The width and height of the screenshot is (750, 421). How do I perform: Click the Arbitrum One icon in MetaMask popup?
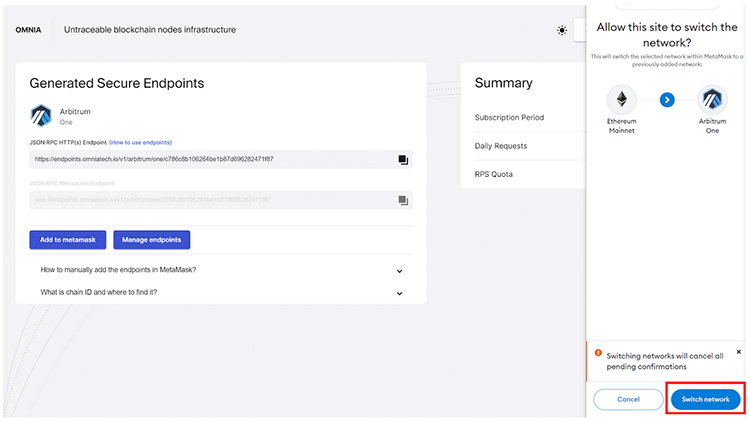712,100
